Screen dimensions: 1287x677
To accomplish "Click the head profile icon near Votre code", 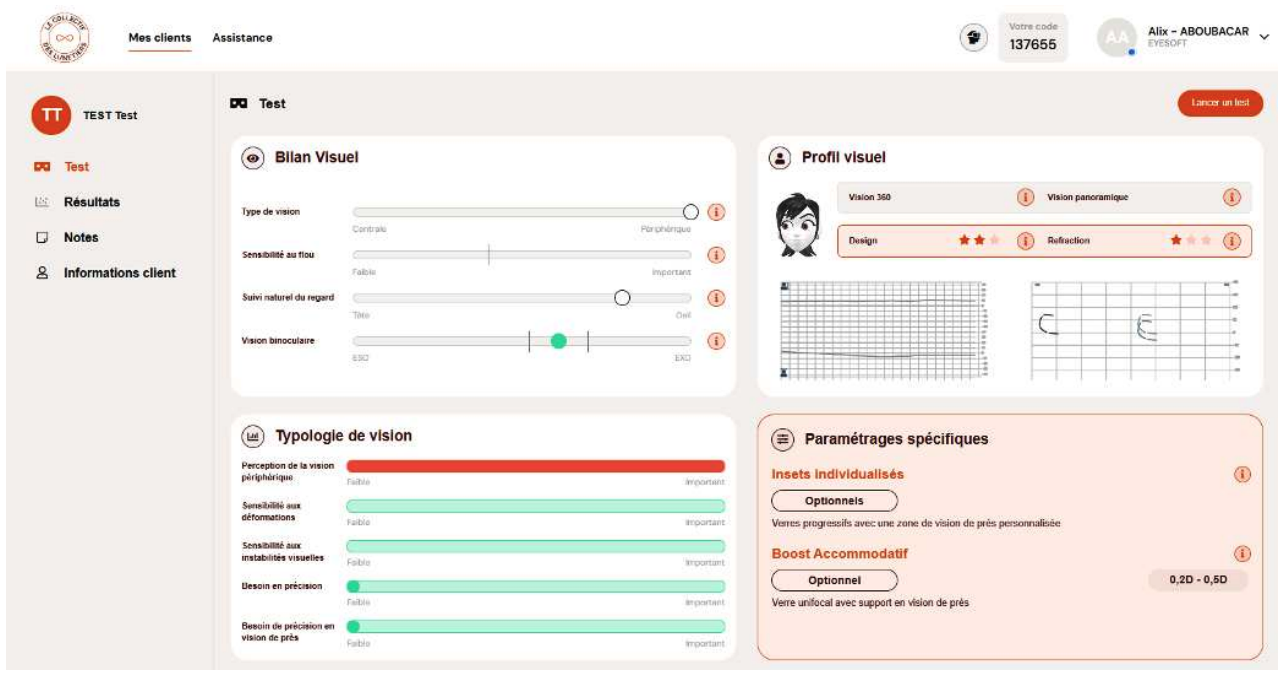I will coord(973,38).
